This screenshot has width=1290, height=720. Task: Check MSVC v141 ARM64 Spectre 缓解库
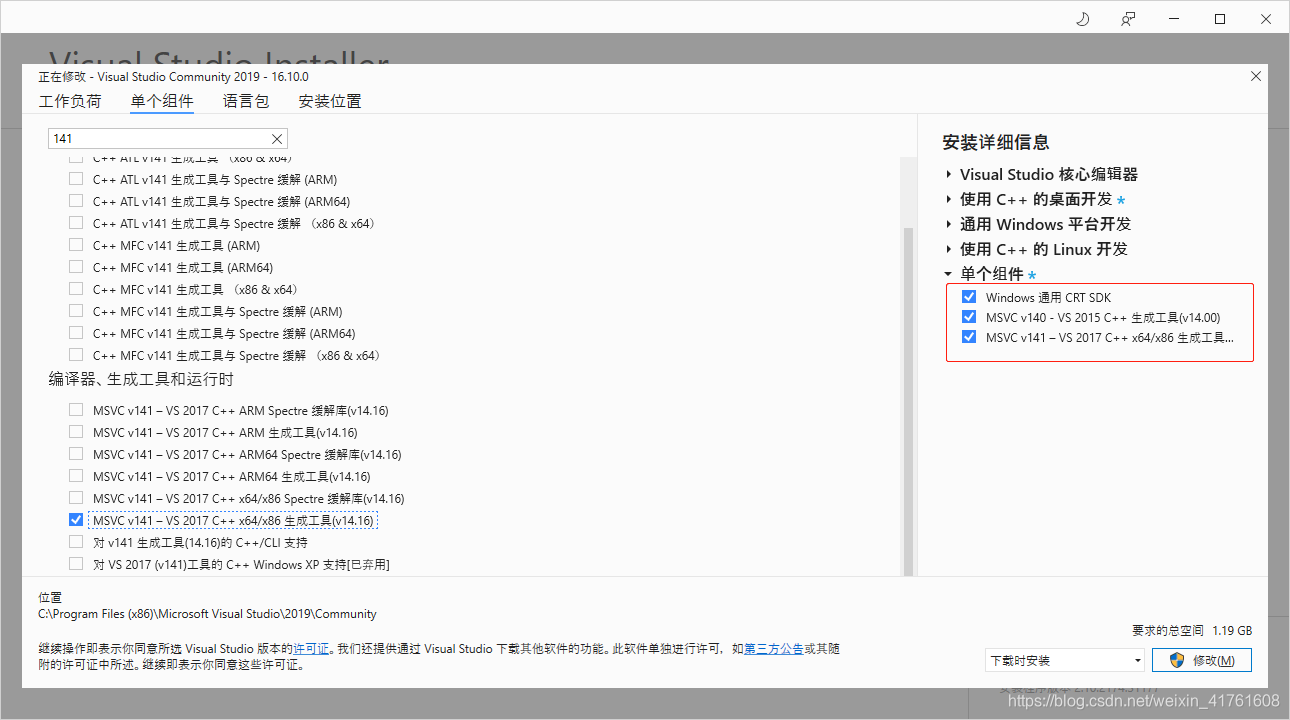[x=76, y=454]
